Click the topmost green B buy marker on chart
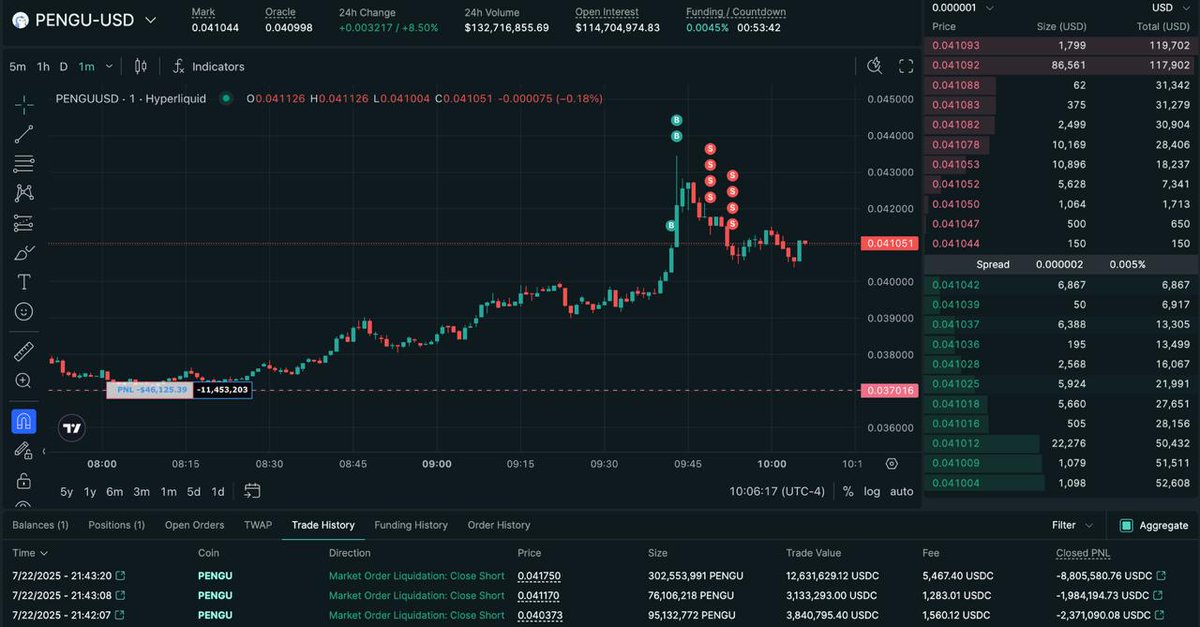1200x627 pixels. click(676, 120)
